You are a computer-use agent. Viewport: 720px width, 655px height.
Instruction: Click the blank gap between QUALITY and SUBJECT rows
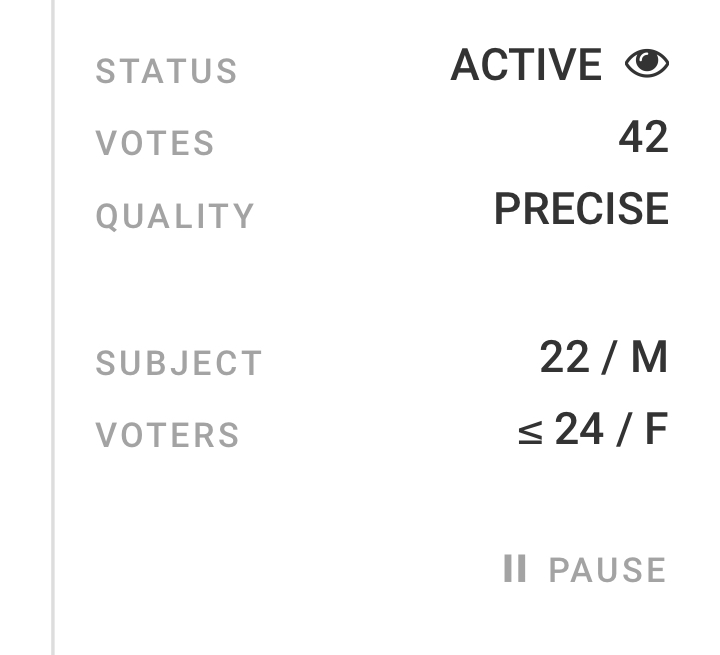tap(380, 287)
